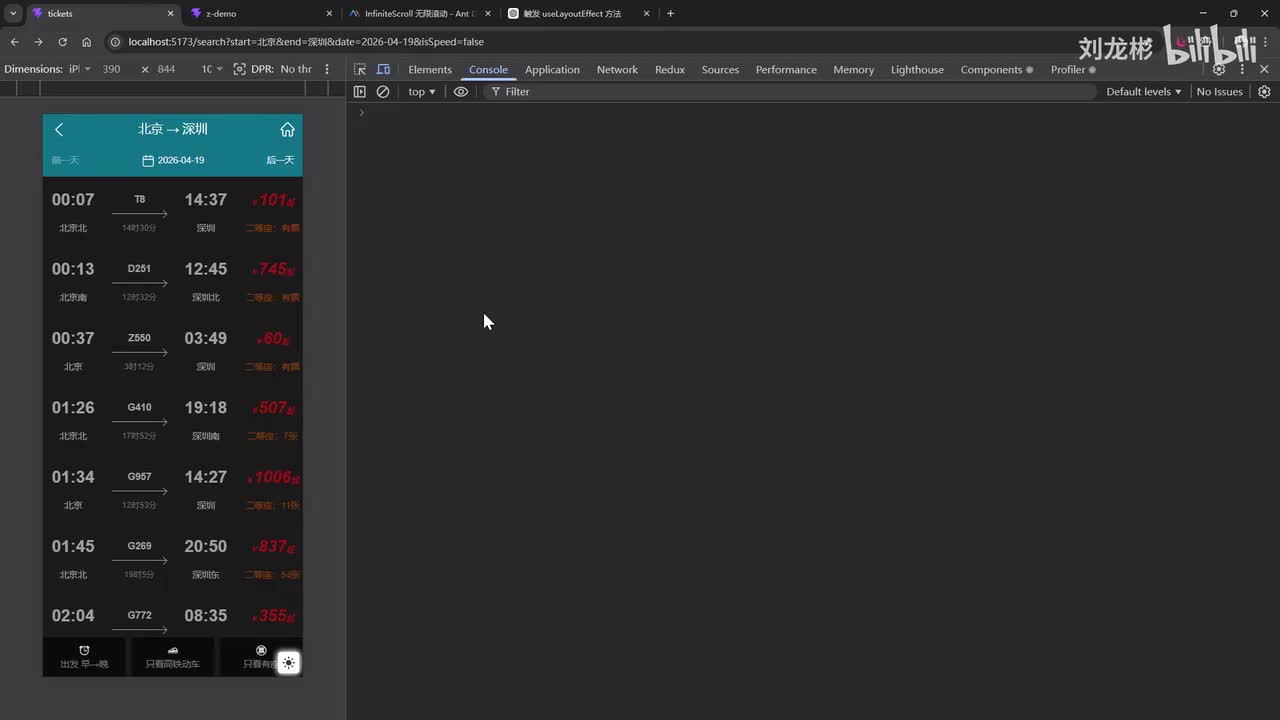
Task: Open the Performance tab
Action: coord(786,69)
